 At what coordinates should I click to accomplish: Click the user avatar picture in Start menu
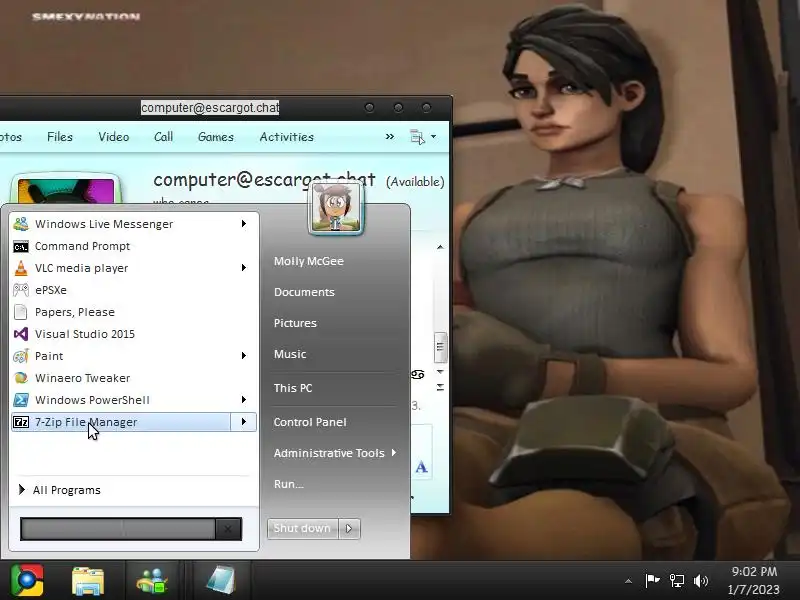336,208
